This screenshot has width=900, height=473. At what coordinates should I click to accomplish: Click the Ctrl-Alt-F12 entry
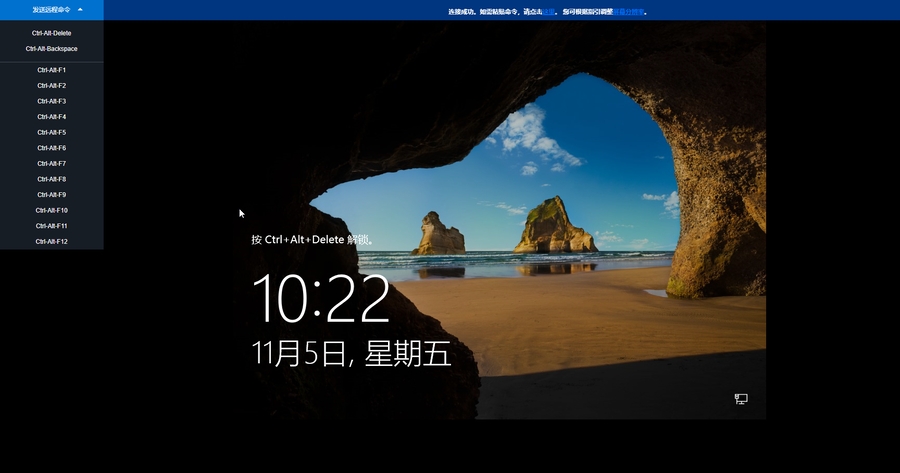click(51, 241)
